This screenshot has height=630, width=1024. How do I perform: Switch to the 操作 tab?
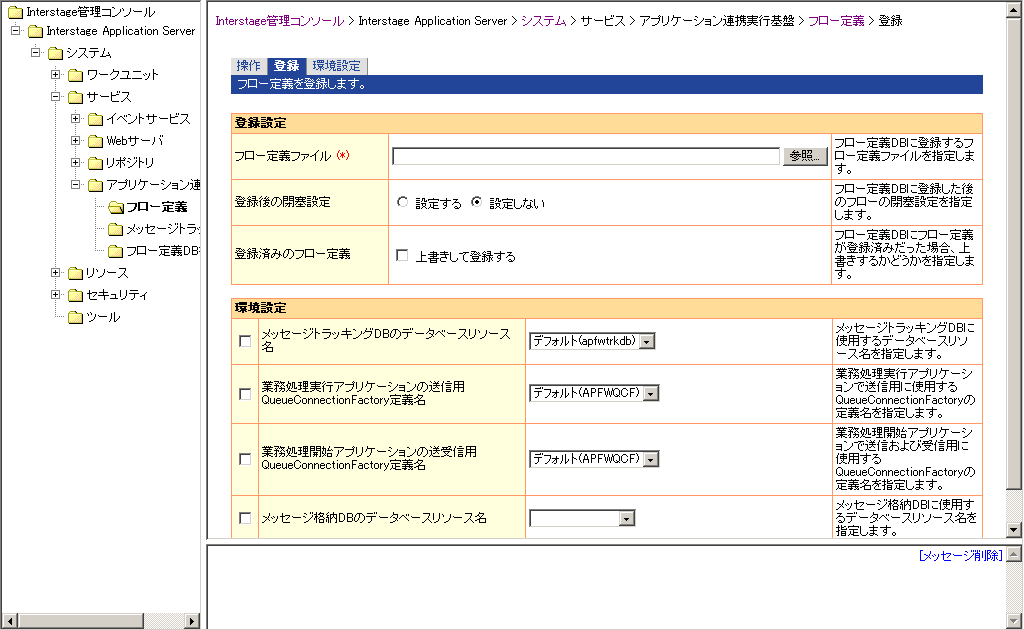coord(249,66)
